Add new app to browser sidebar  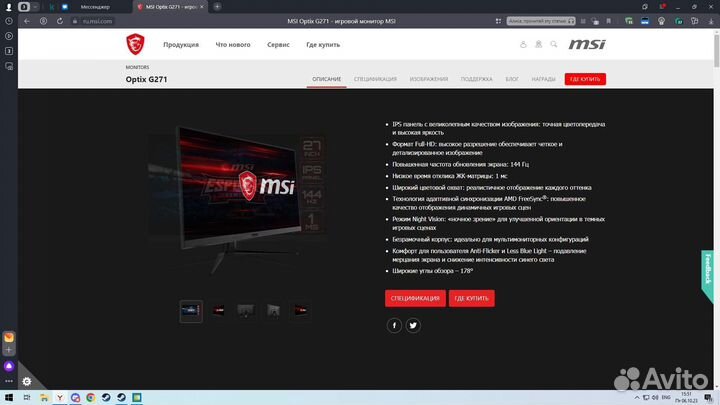coord(9,350)
